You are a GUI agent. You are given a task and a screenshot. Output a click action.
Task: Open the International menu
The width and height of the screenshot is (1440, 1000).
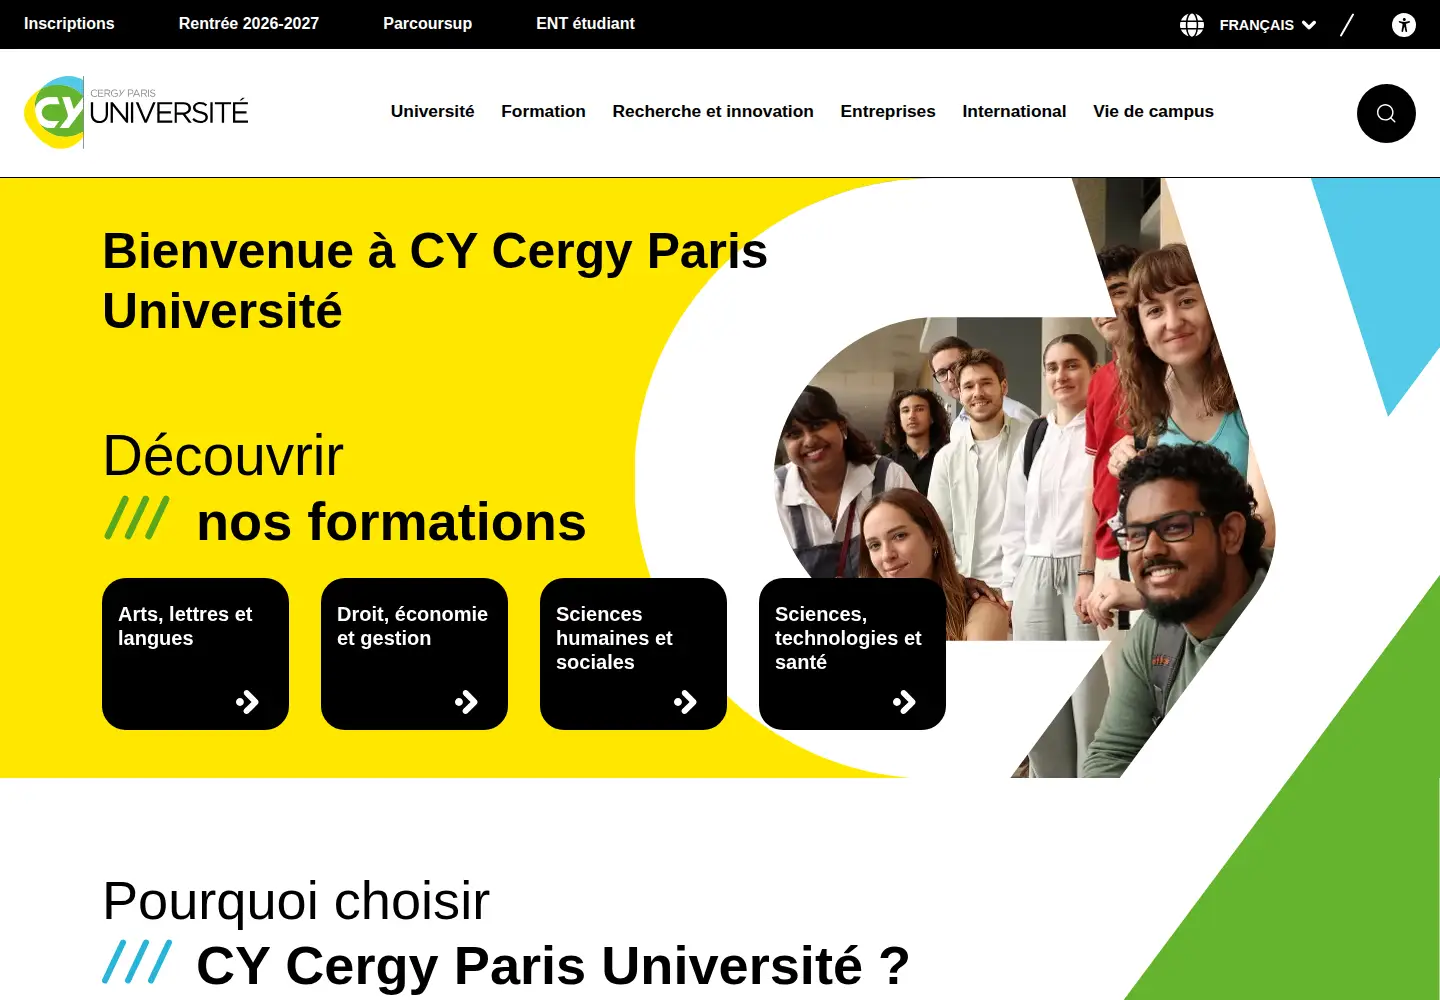click(1014, 112)
